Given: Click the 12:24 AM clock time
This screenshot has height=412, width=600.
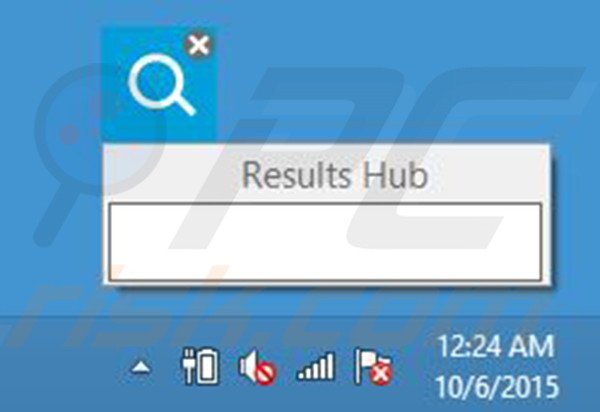Looking at the screenshot, I should (x=496, y=347).
